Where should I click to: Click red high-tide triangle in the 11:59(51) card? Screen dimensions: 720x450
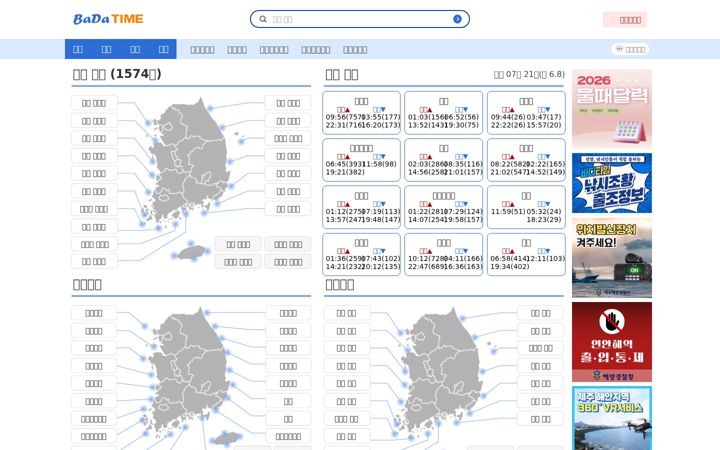pos(512,204)
